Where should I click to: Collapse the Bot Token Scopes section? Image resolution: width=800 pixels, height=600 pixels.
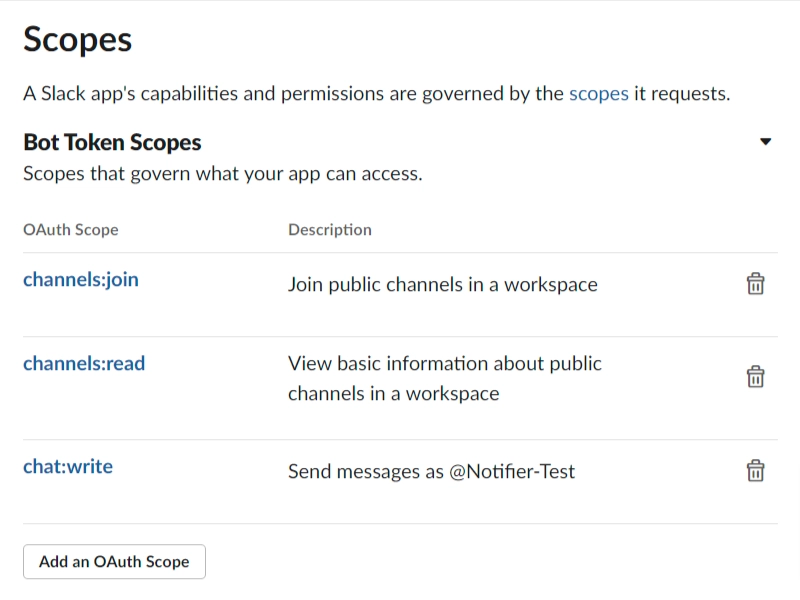tap(765, 142)
